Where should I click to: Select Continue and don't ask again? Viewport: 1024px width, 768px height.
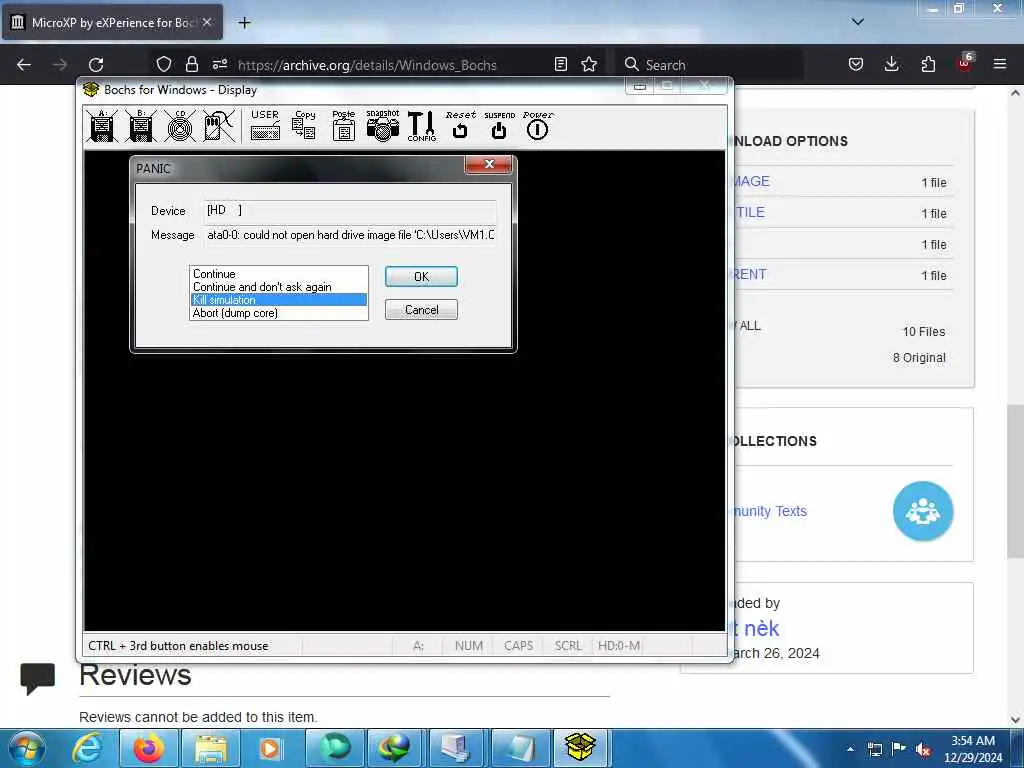click(279, 287)
